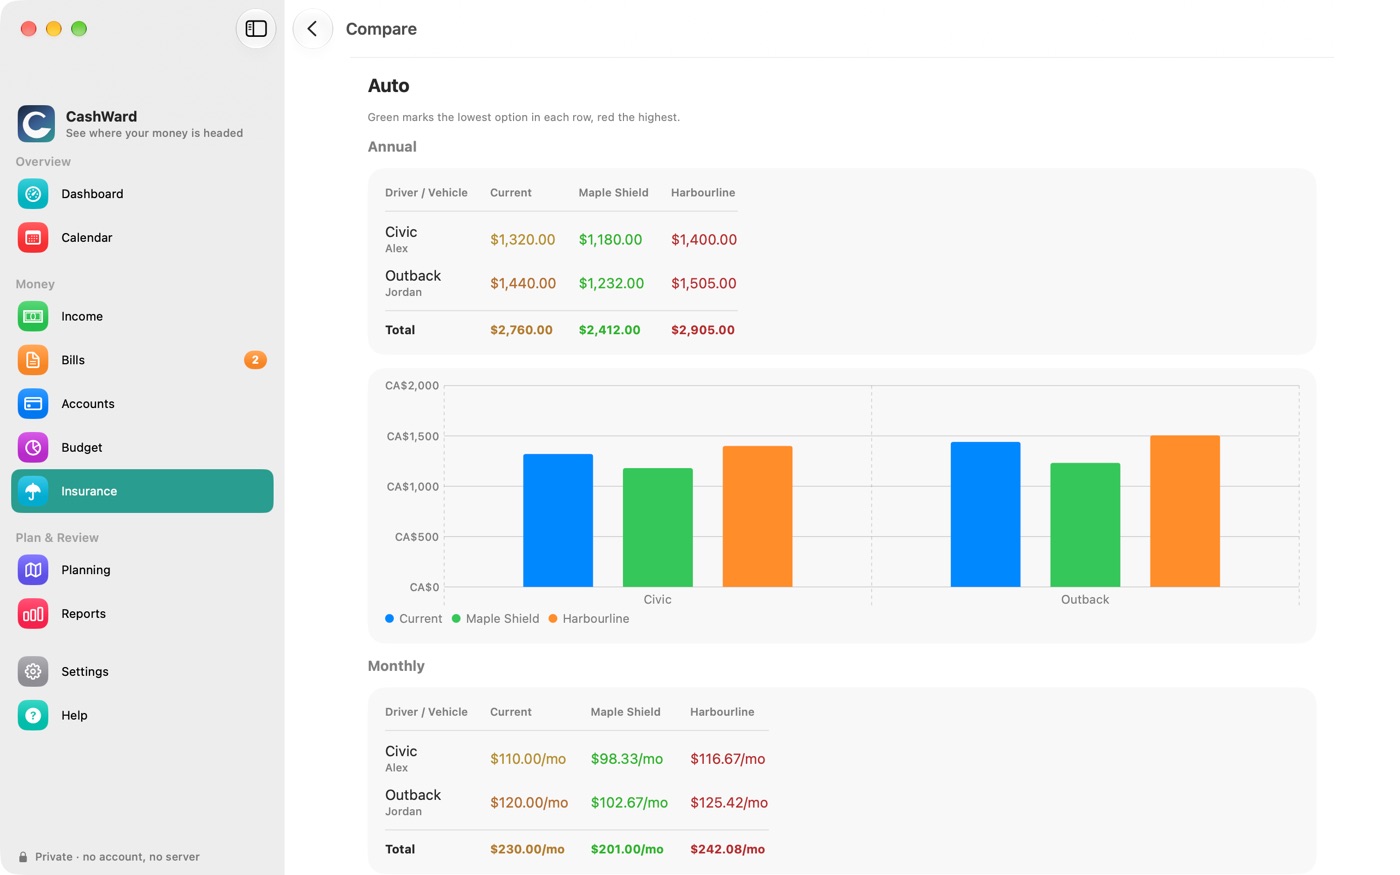Click the green Maple Shield bar for Outback

(1085, 525)
